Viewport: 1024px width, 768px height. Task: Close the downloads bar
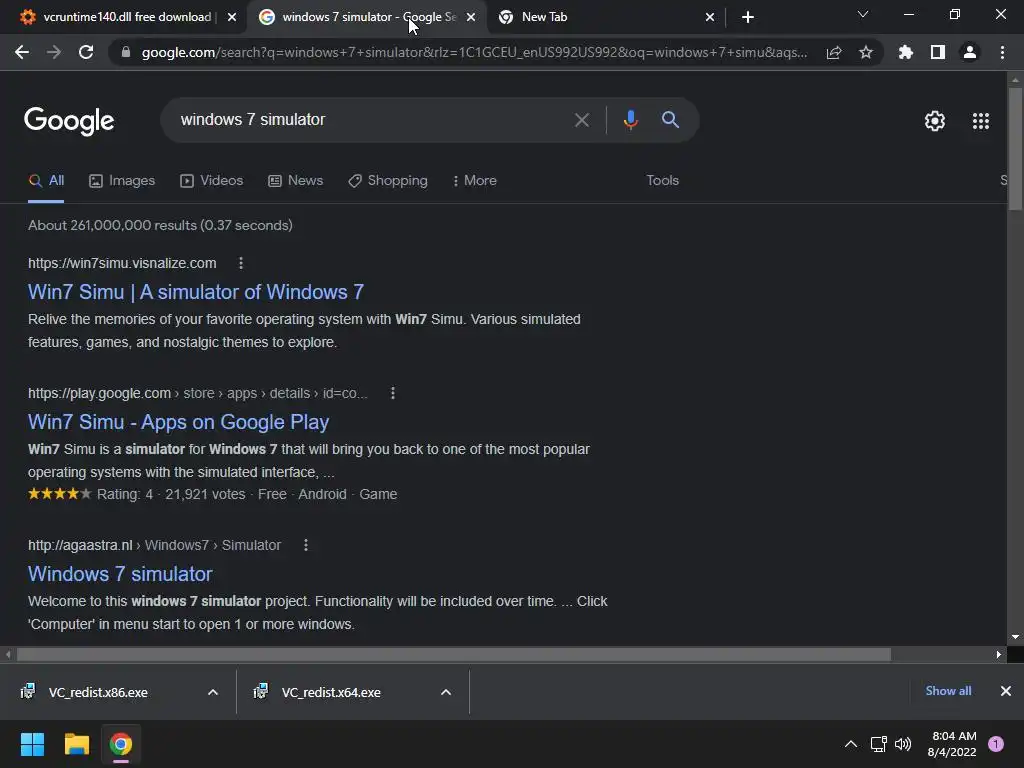[x=1006, y=691]
